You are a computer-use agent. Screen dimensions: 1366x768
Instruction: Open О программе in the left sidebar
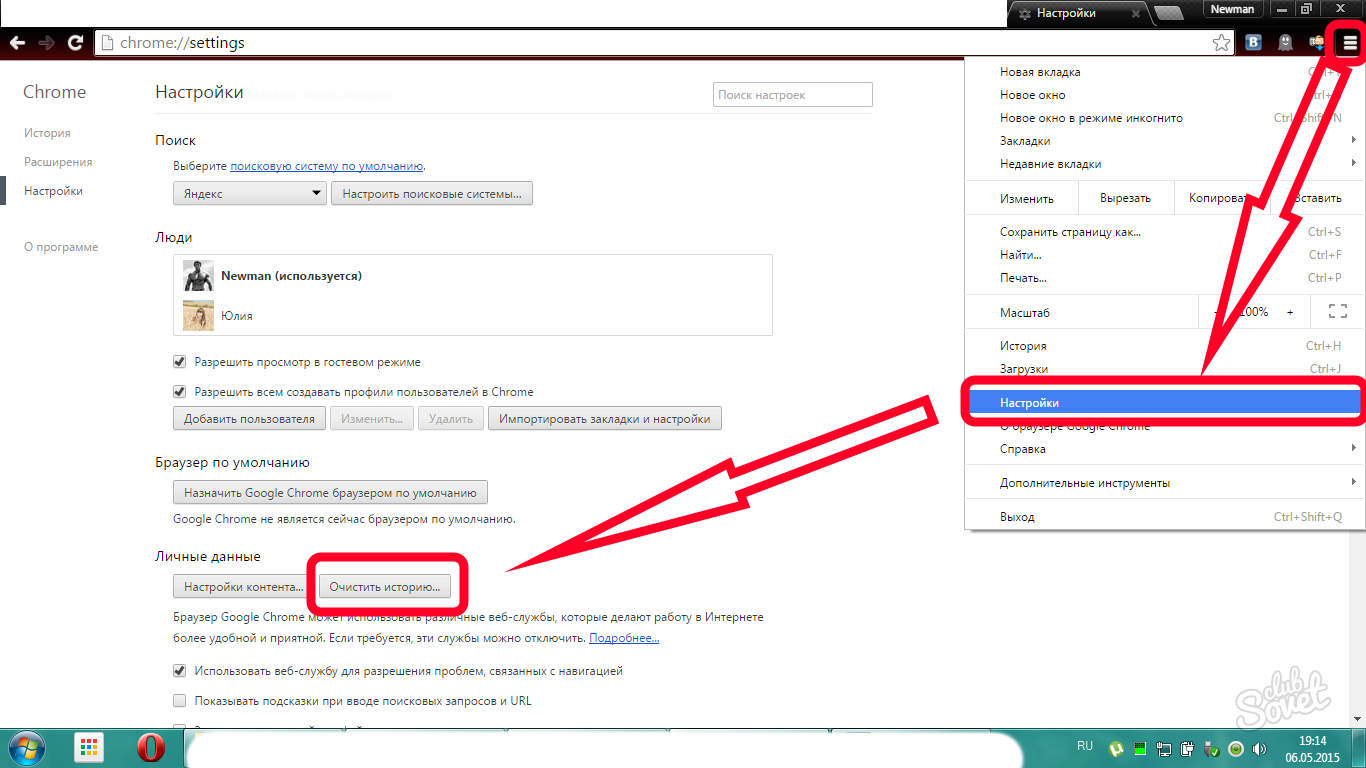(x=61, y=247)
